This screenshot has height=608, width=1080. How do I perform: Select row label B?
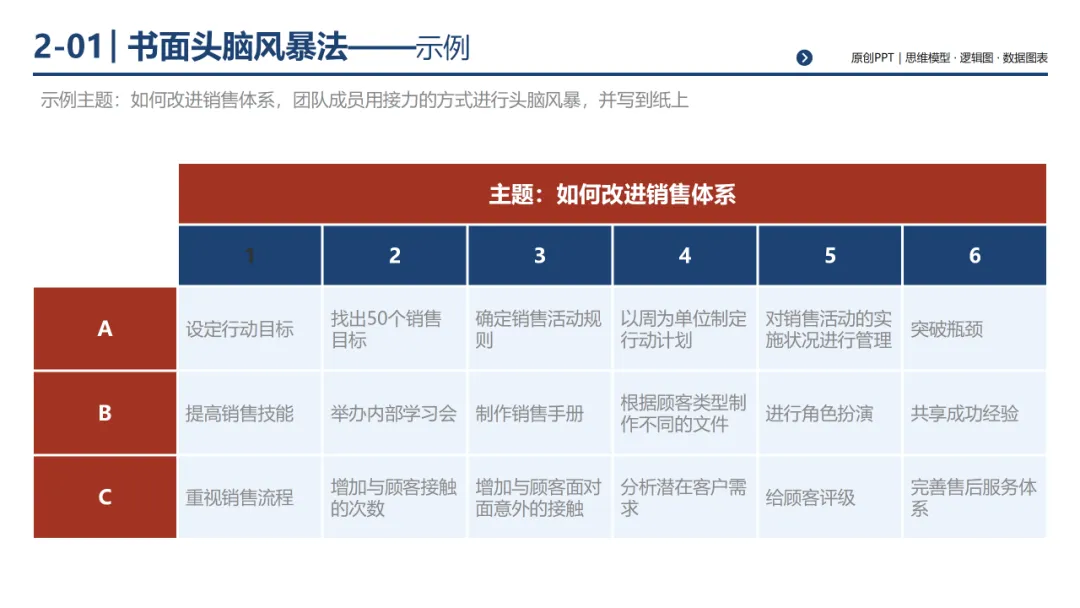click(x=104, y=413)
